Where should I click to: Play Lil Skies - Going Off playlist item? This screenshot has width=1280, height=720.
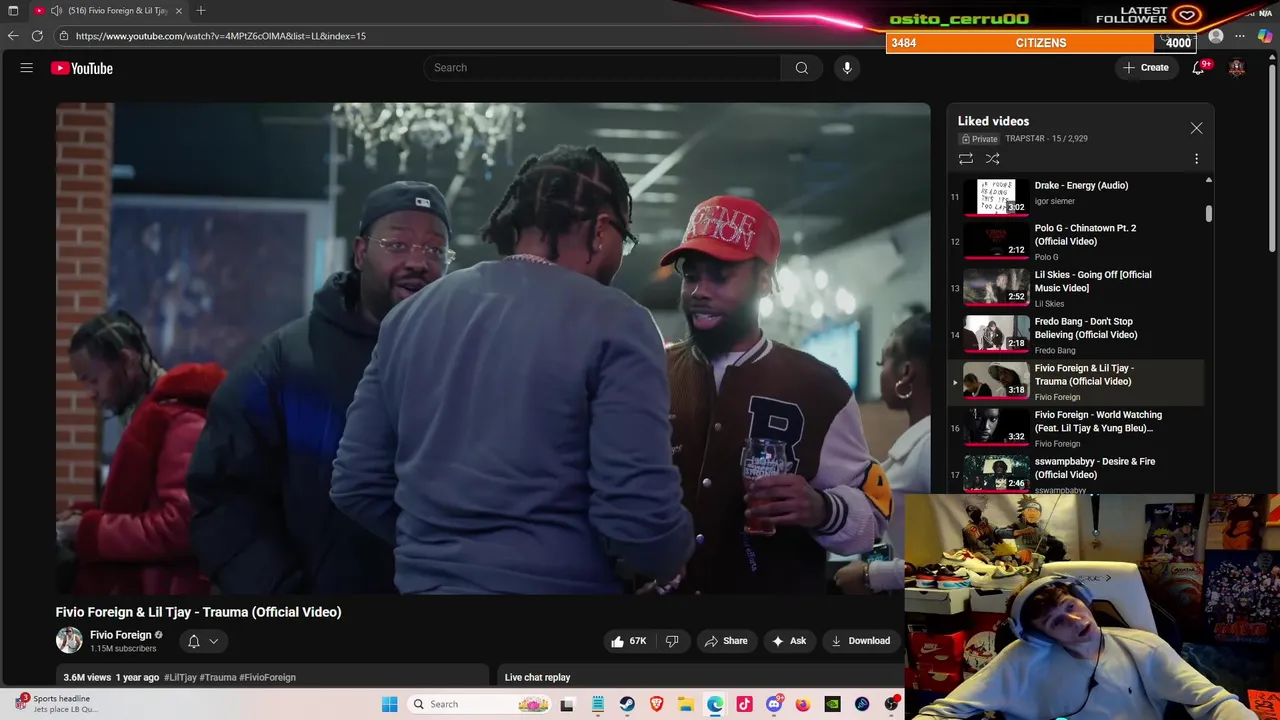(1076, 288)
